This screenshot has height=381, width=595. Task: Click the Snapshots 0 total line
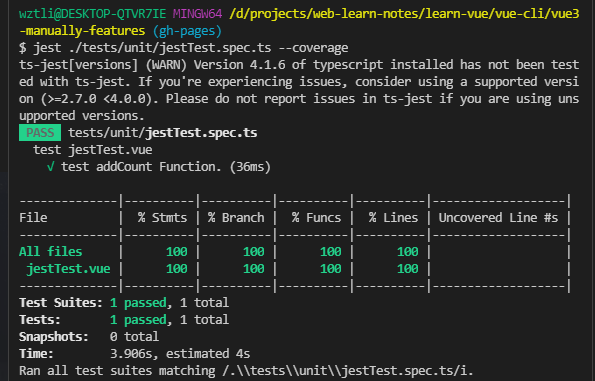[89, 337]
